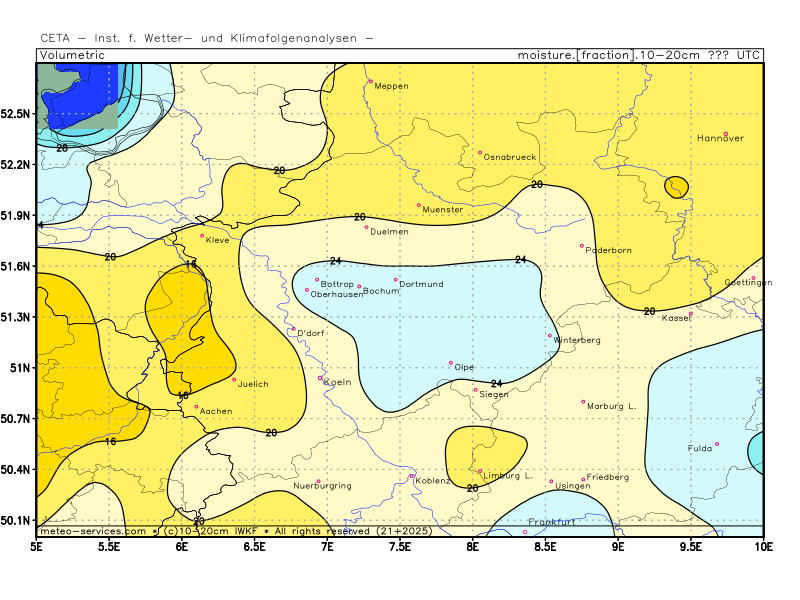This screenshot has height=600, width=800.
Task: Click the 6.5E longitude axis label
Action: 255,547
